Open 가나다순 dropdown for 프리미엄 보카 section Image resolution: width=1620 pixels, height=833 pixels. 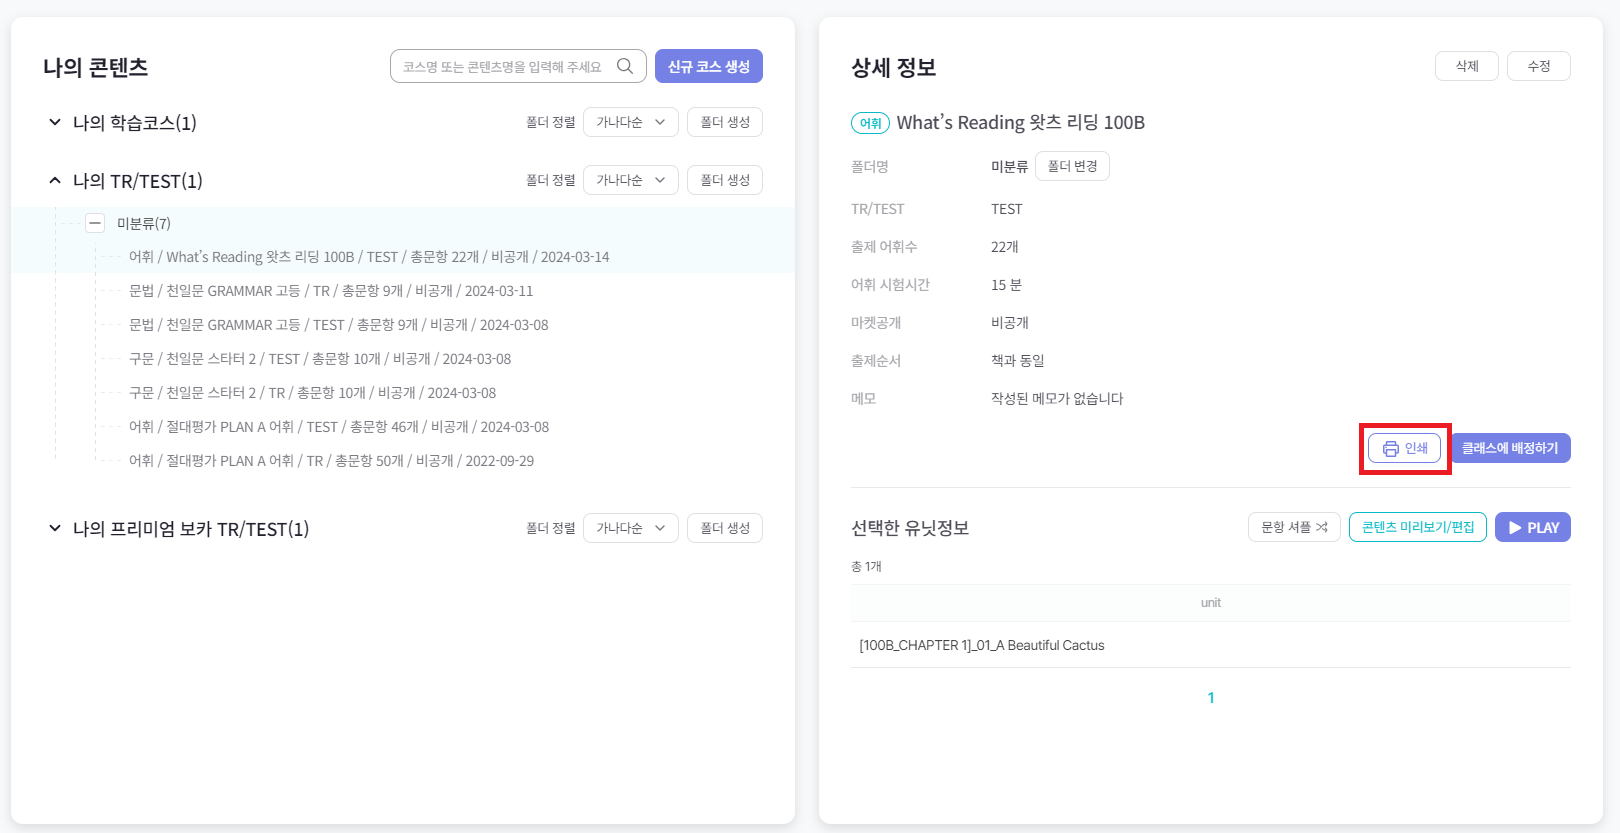coord(630,528)
